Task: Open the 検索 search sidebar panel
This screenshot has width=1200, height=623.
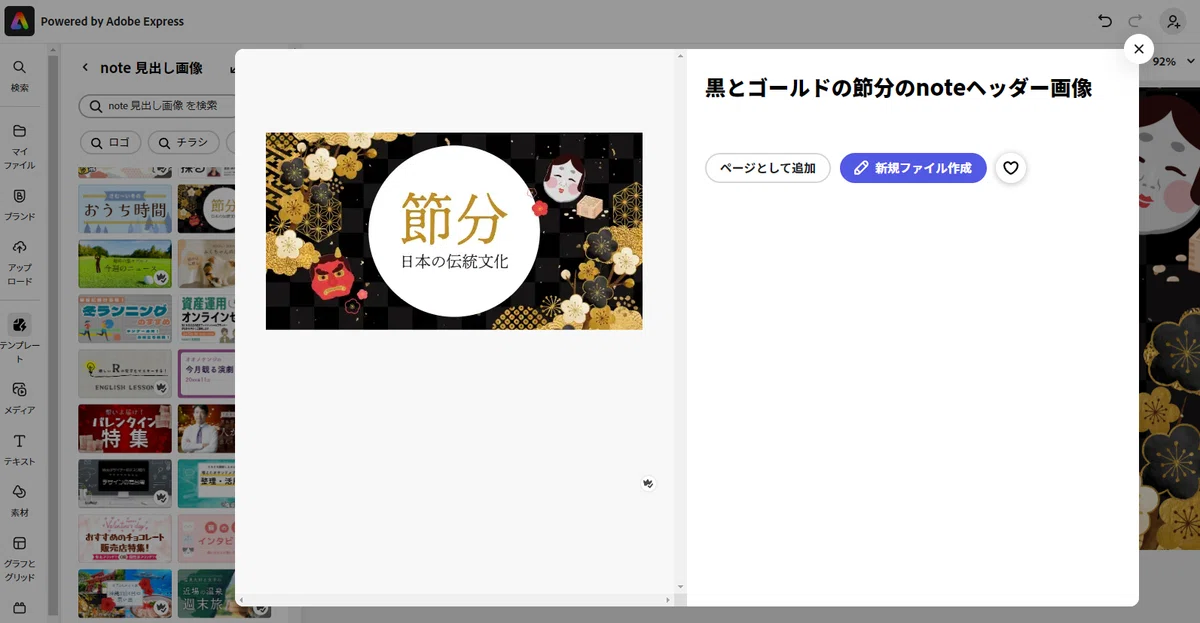Action: tap(20, 76)
